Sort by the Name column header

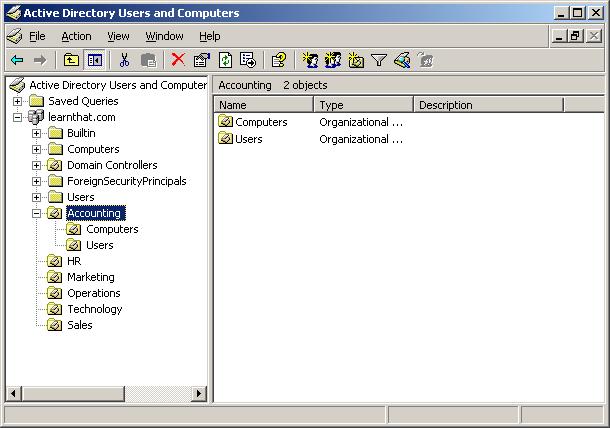pos(263,105)
